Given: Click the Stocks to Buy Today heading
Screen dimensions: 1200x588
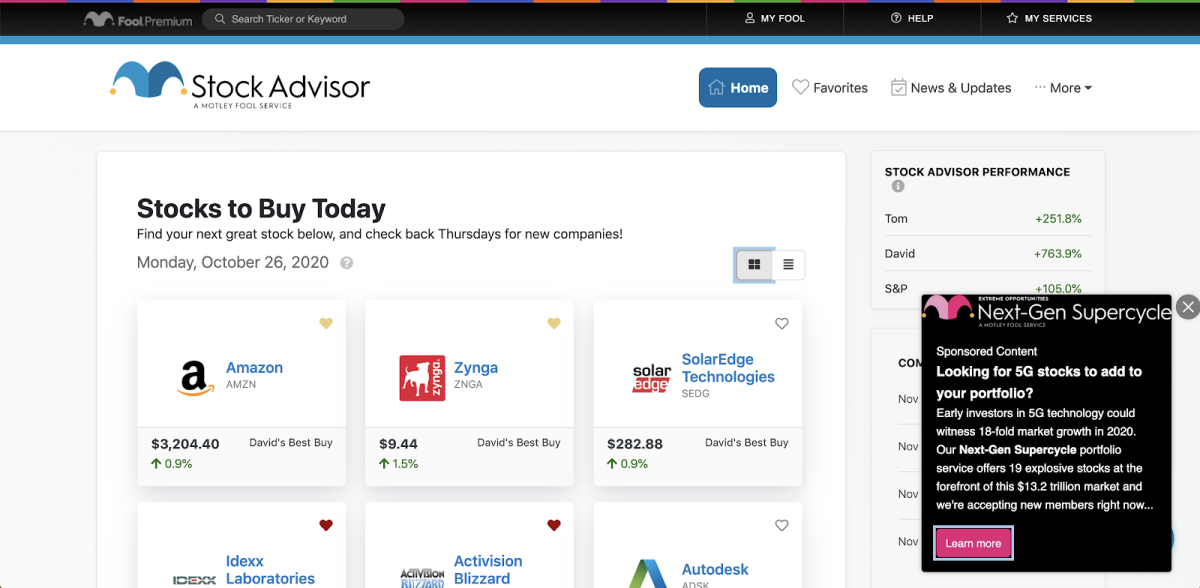Looking at the screenshot, I should tap(261, 209).
